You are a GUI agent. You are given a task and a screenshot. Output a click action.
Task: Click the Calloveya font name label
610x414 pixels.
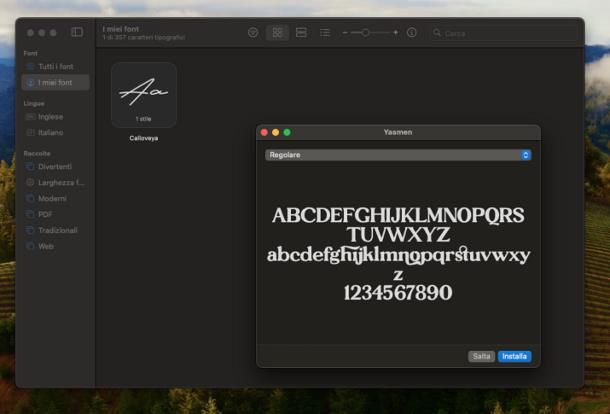pos(144,139)
